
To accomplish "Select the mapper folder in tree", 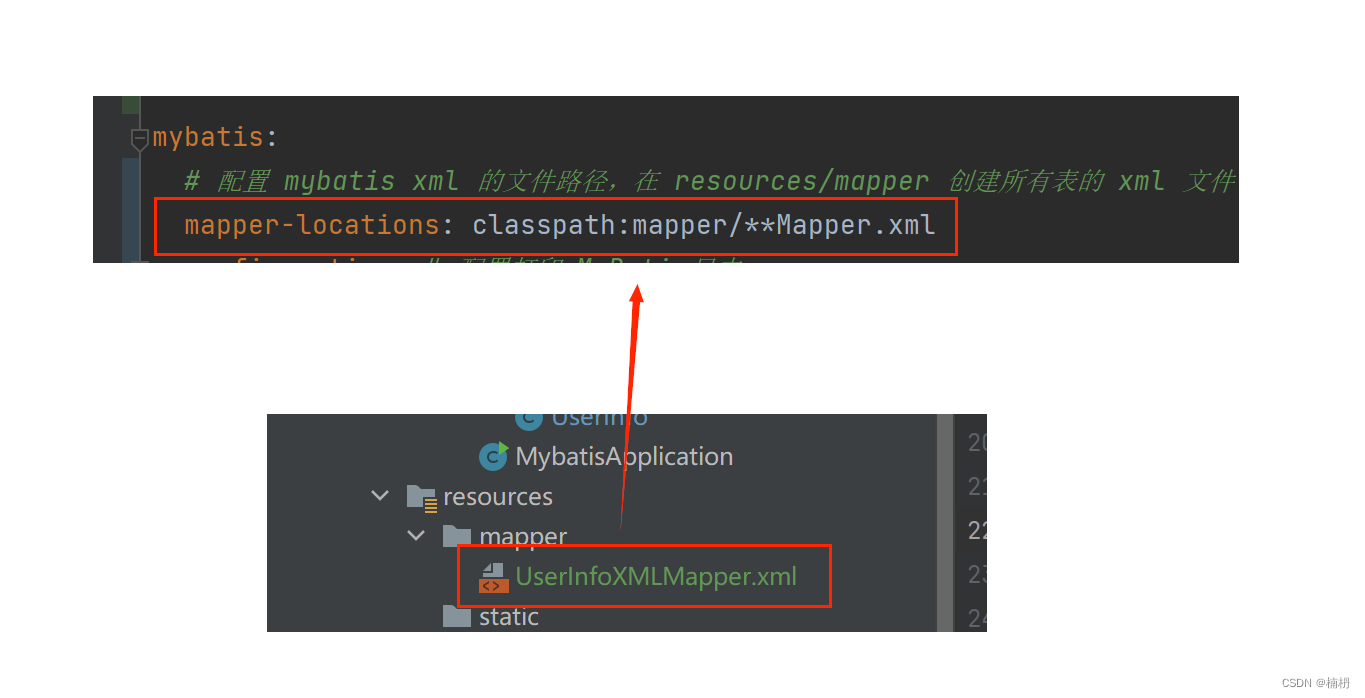I will click(x=523, y=536).
